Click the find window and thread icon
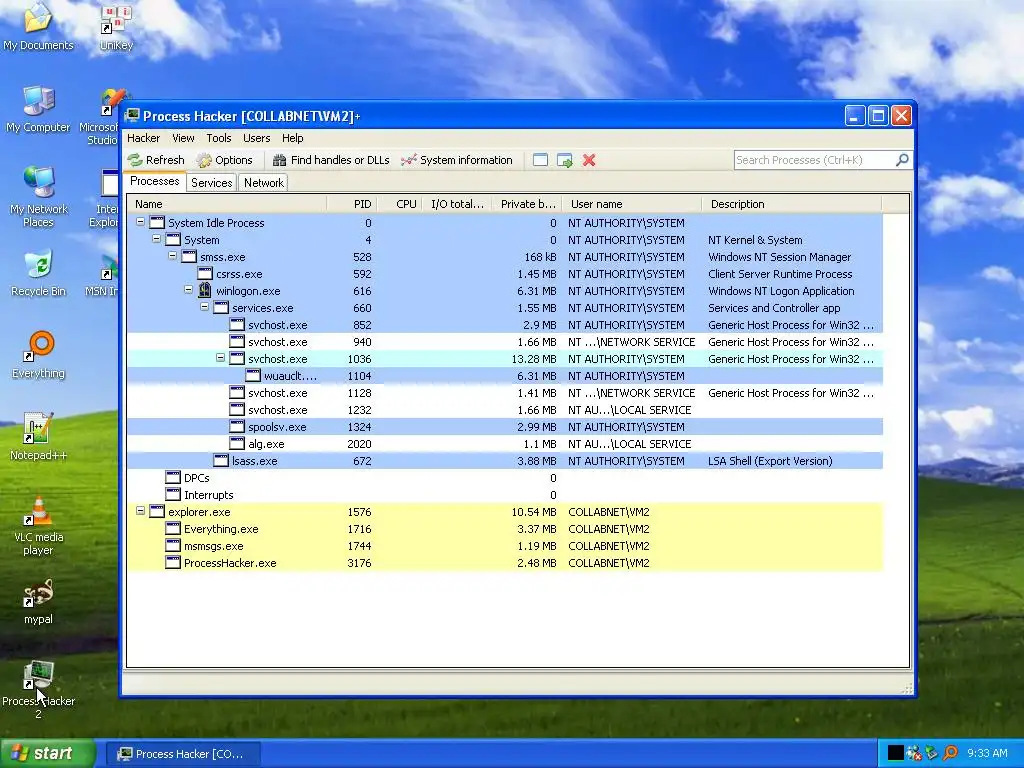 [565, 160]
